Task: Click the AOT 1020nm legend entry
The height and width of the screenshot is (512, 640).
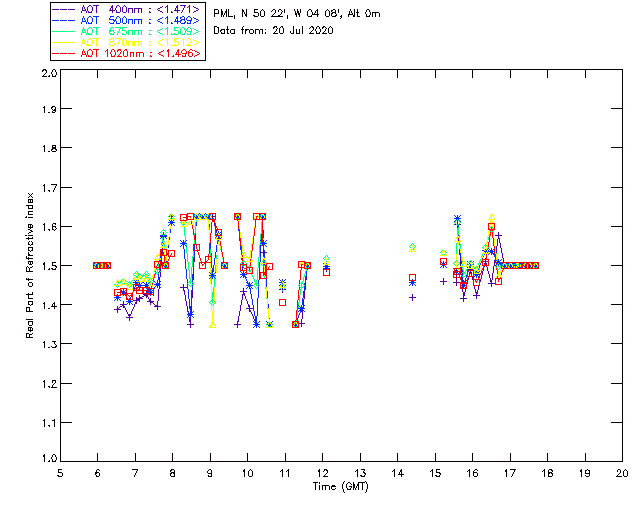Action: click(126, 53)
